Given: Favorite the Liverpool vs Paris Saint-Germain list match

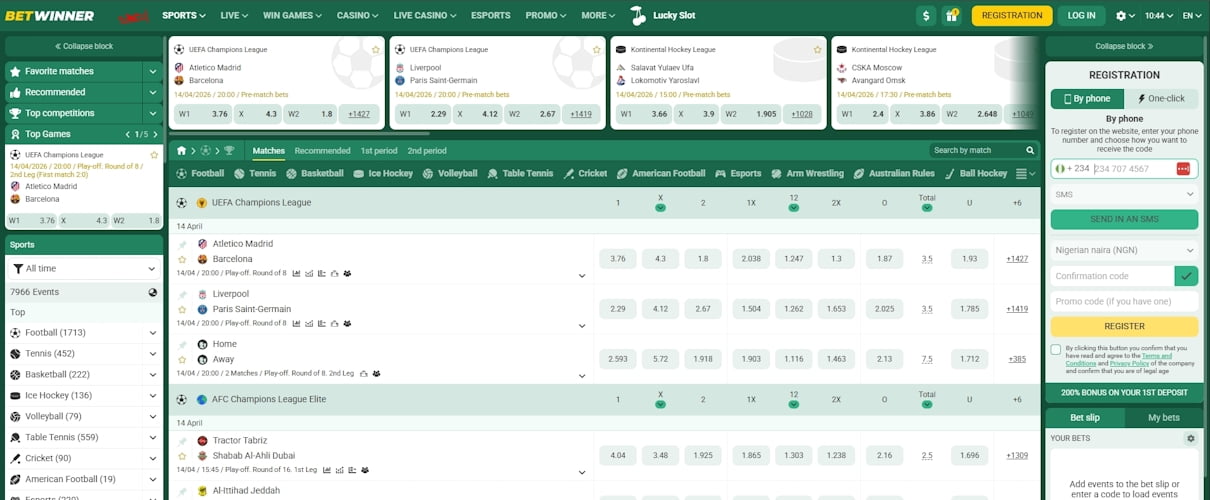Looking at the screenshot, I should [182, 309].
